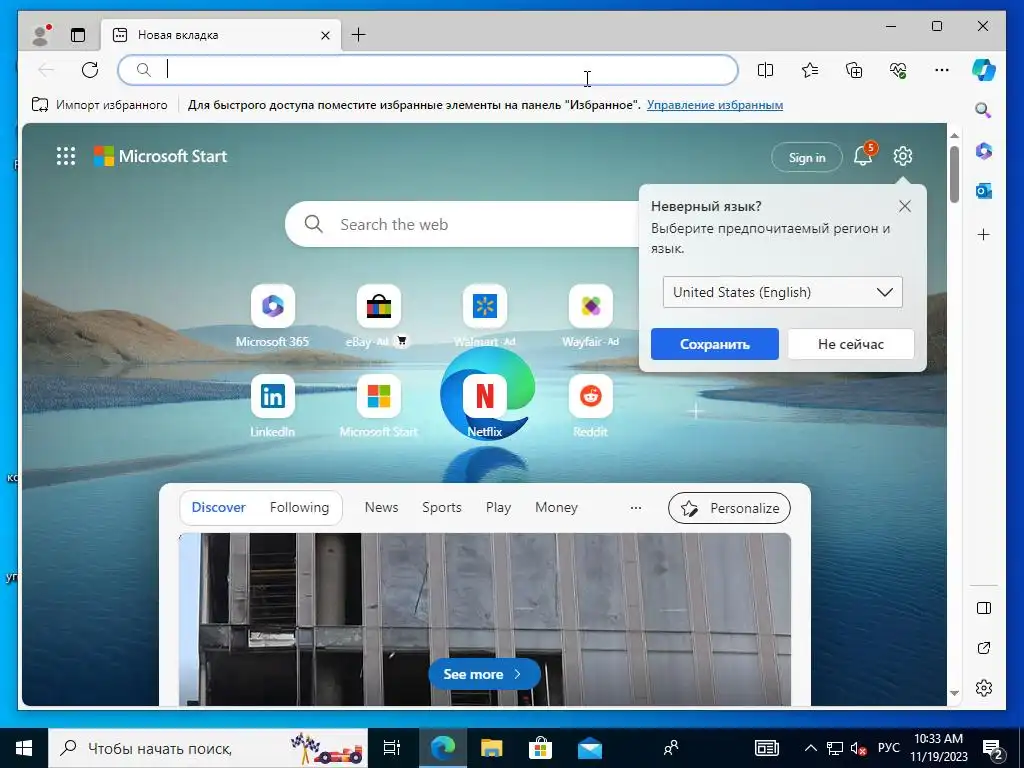Click the Не сейчас button
This screenshot has width=1024, height=768.
point(850,344)
